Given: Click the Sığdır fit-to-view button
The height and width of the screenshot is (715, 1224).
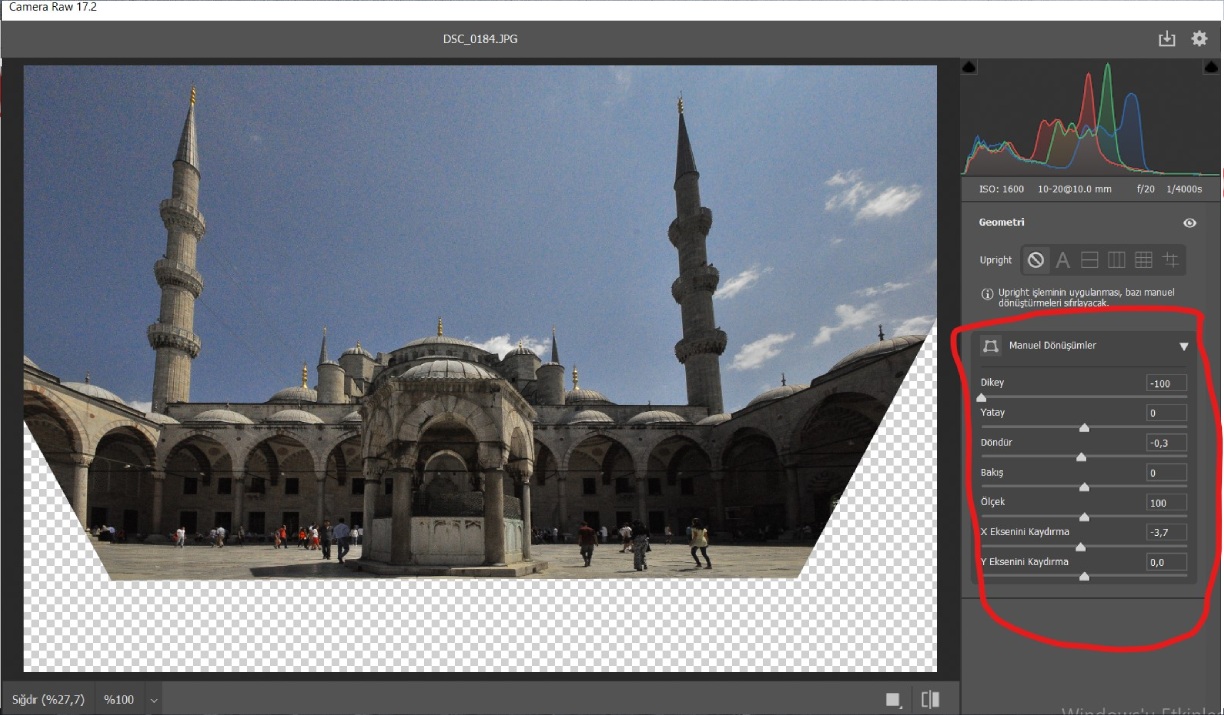Looking at the screenshot, I should coord(48,699).
